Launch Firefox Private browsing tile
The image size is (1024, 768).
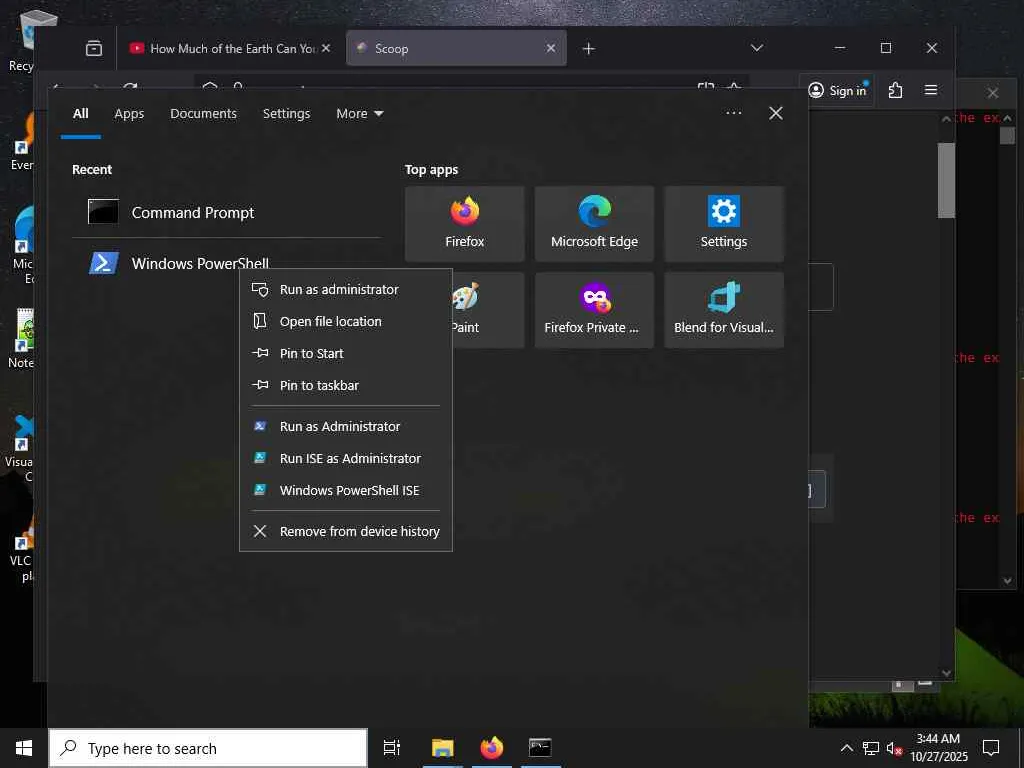point(594,310)
